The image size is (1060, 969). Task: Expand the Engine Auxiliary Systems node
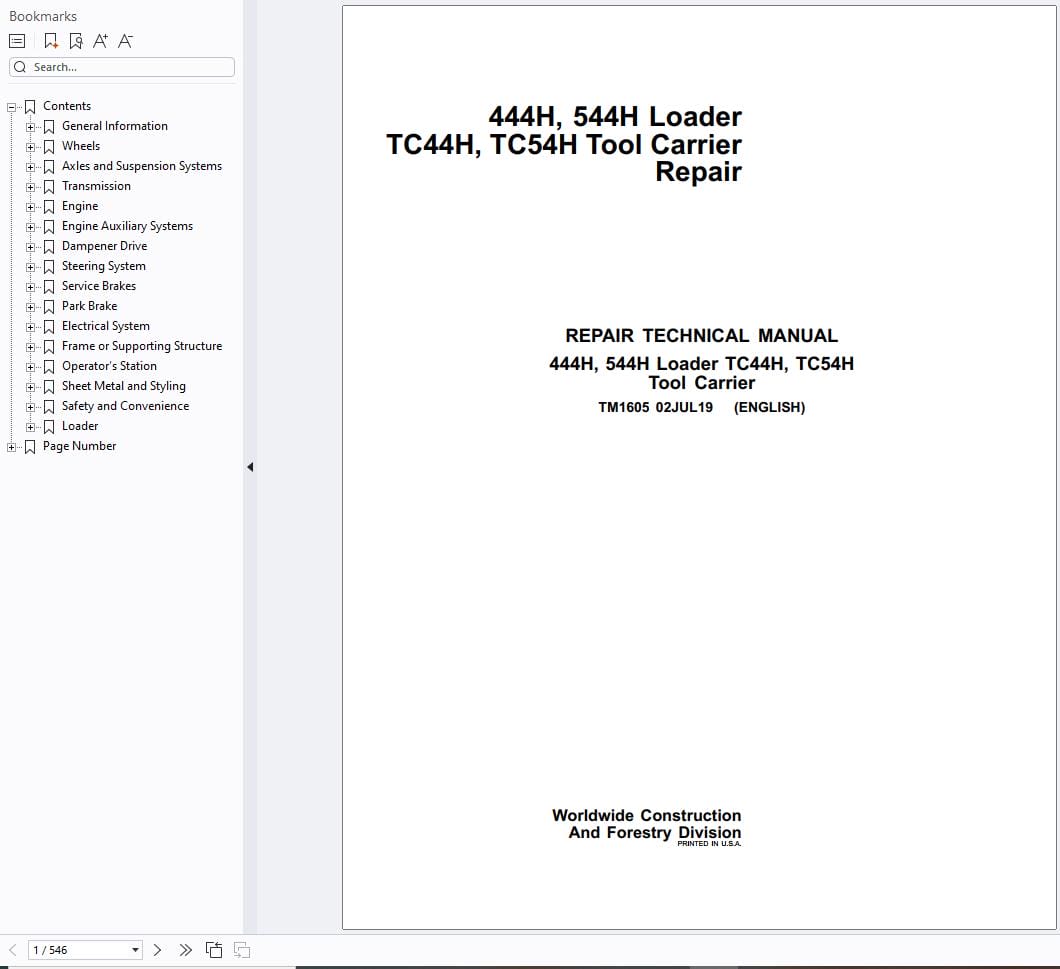30,227
